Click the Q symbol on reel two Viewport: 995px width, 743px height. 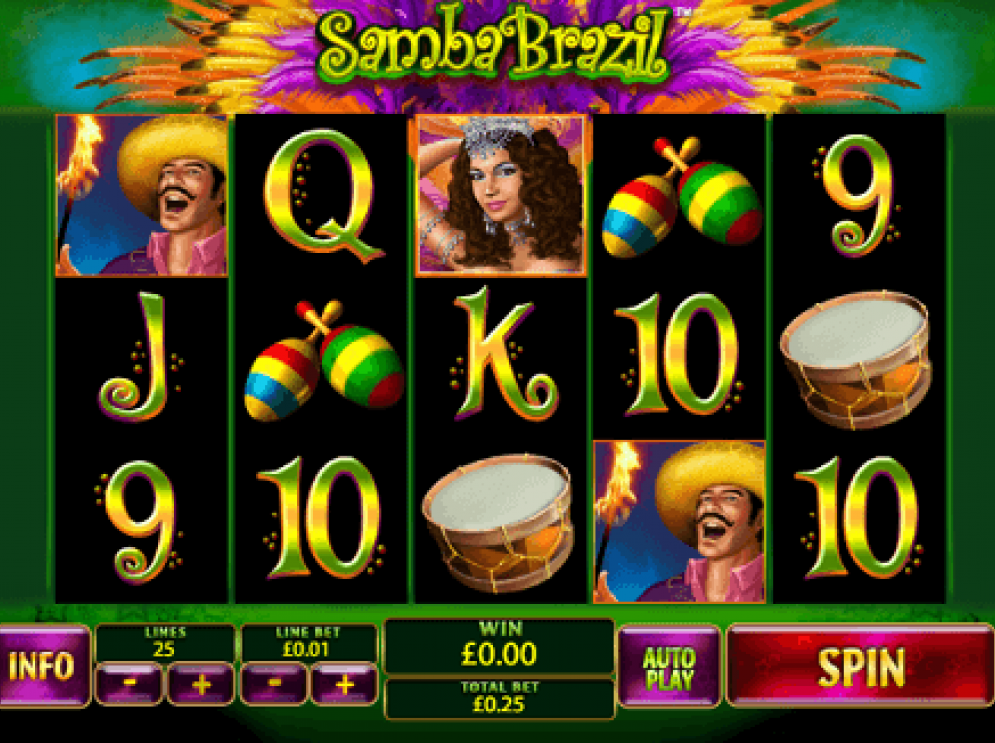pos(322,195)
